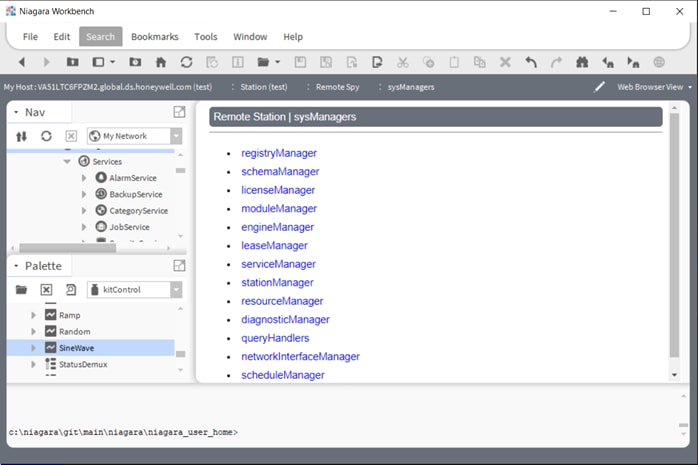Click the Nav panel refresh icon
This screenshot has height=465, width=698.
tap(46, 136)
